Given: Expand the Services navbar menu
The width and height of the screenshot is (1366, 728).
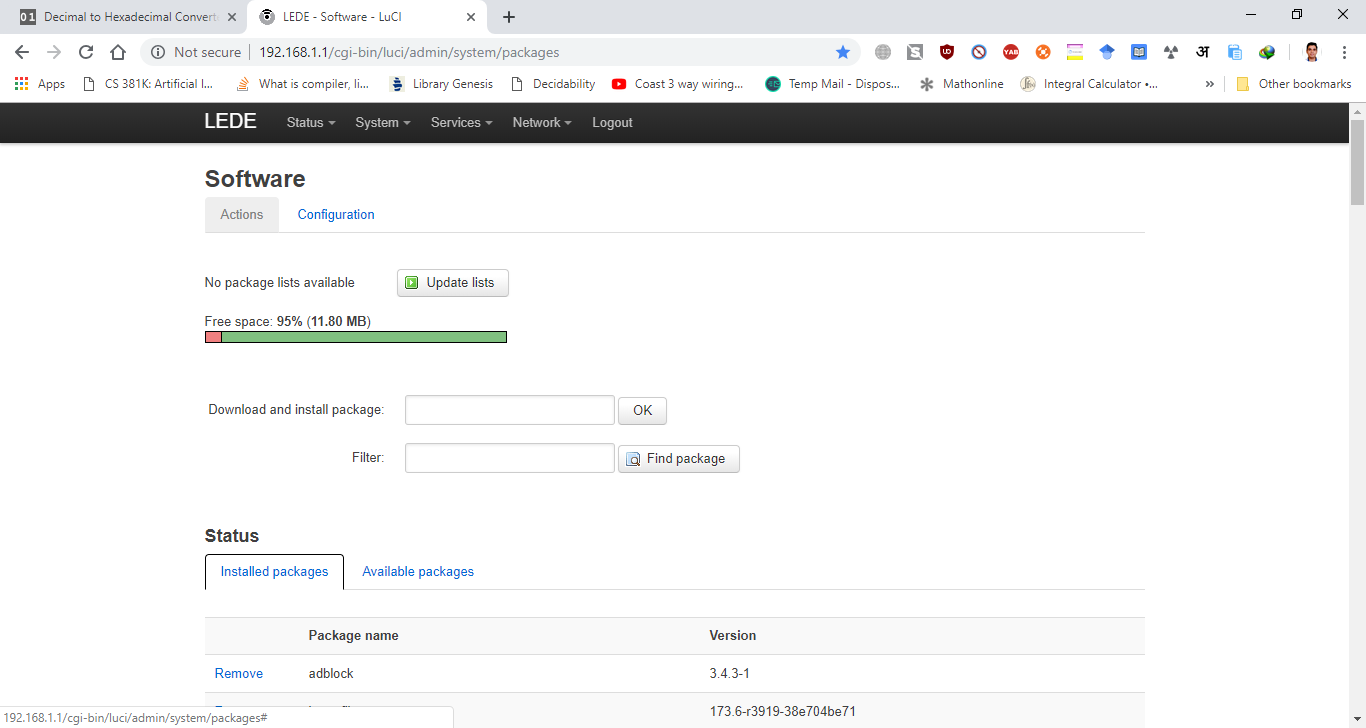Looking at the screenshot, I should tap(461, 122).
